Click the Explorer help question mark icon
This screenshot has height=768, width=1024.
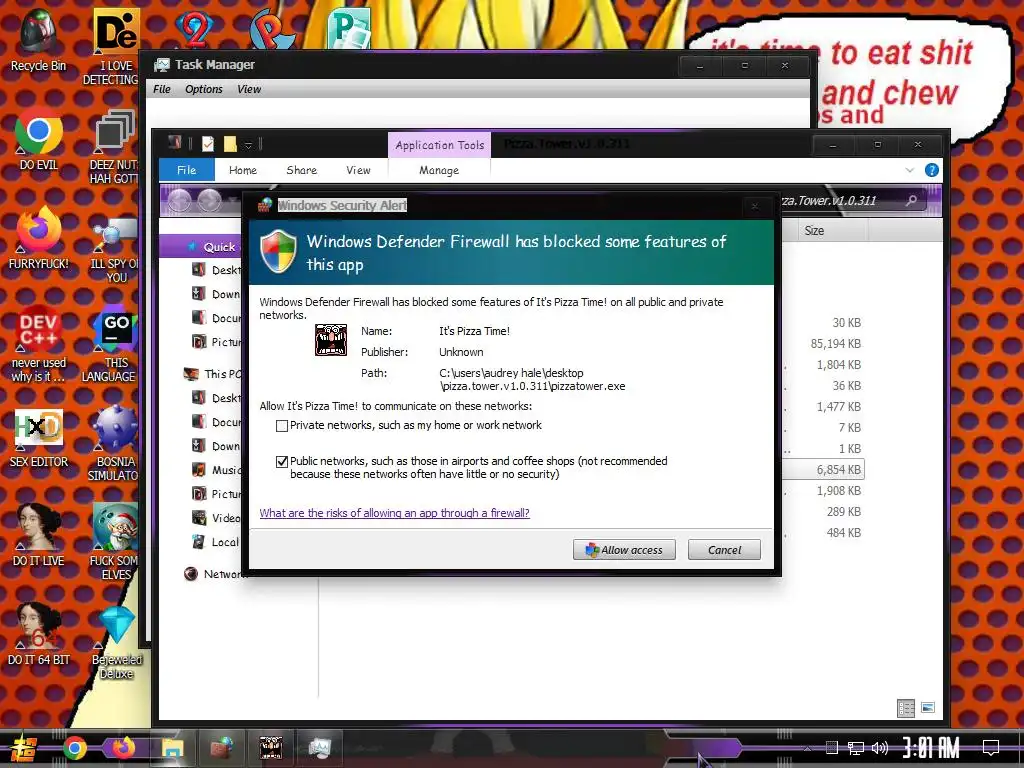[x=932, y=170]
